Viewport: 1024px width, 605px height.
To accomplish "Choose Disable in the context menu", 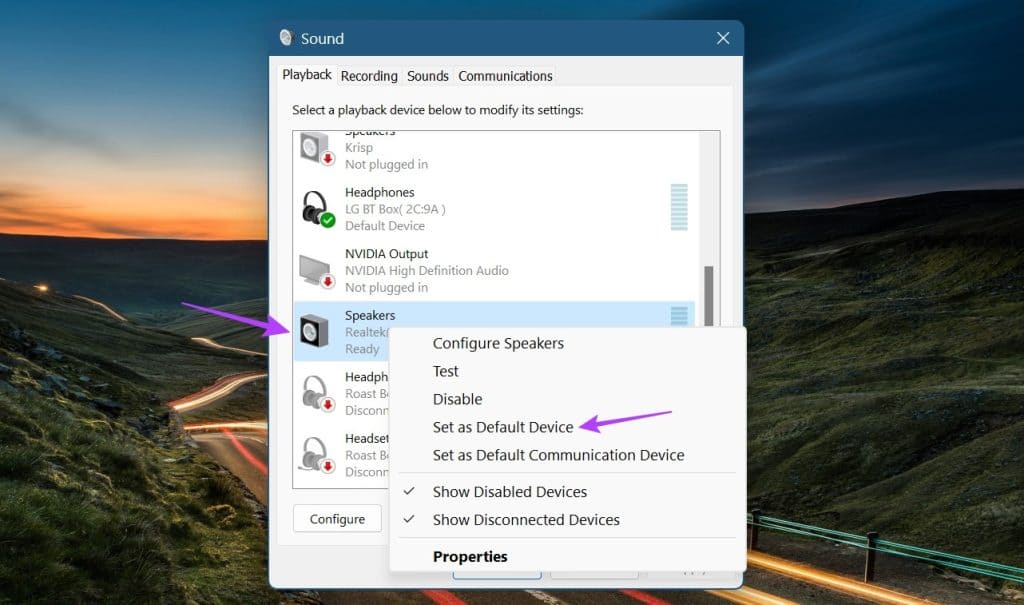I will pos(568,399).
